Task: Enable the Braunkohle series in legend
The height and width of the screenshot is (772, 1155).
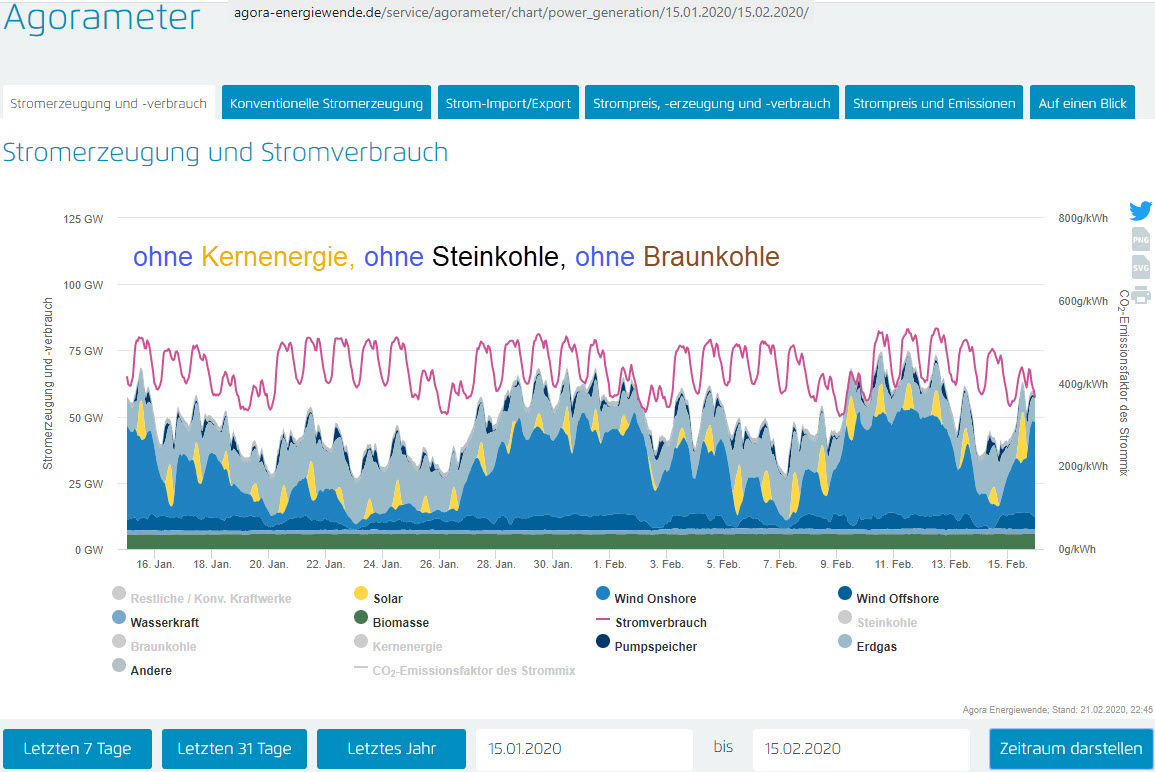Action: click(x=163, y=646)
